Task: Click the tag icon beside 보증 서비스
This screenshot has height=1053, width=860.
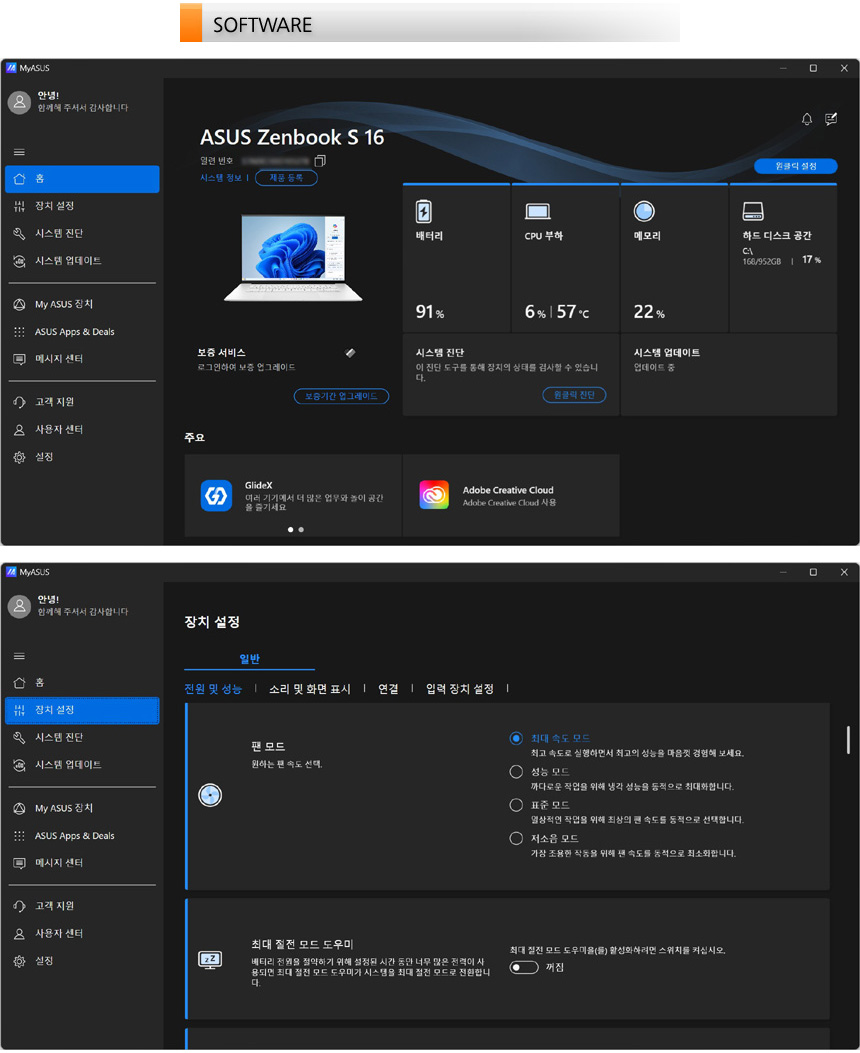Action: (350, 353)
